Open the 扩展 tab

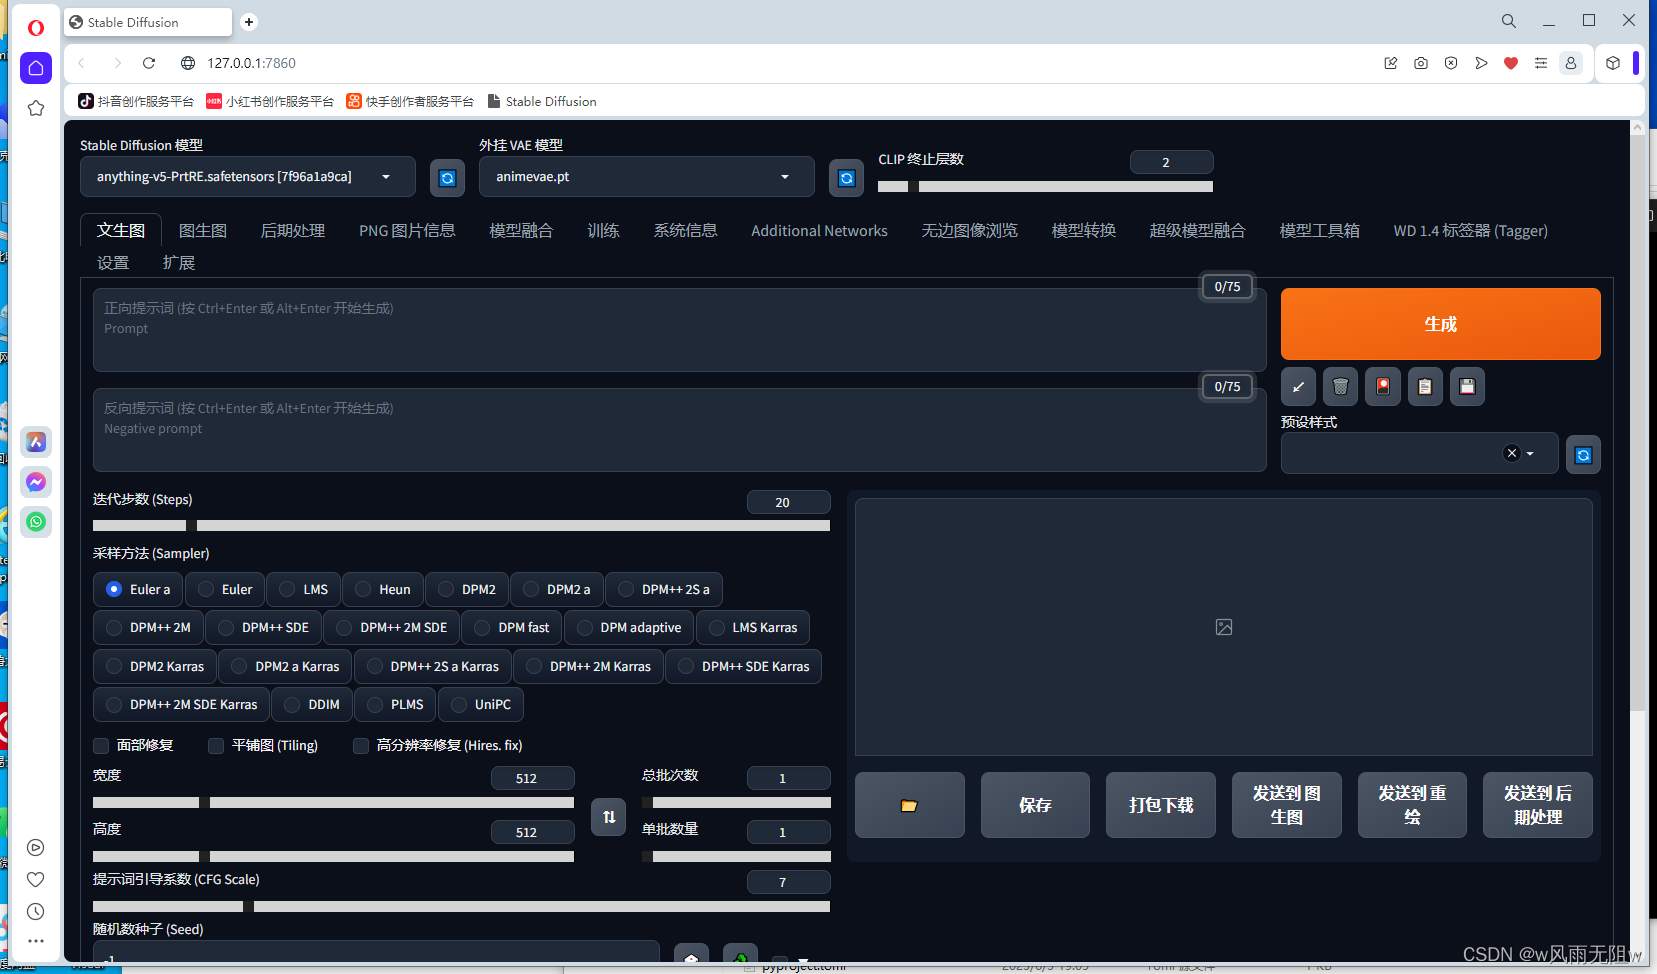click(179, 263)
